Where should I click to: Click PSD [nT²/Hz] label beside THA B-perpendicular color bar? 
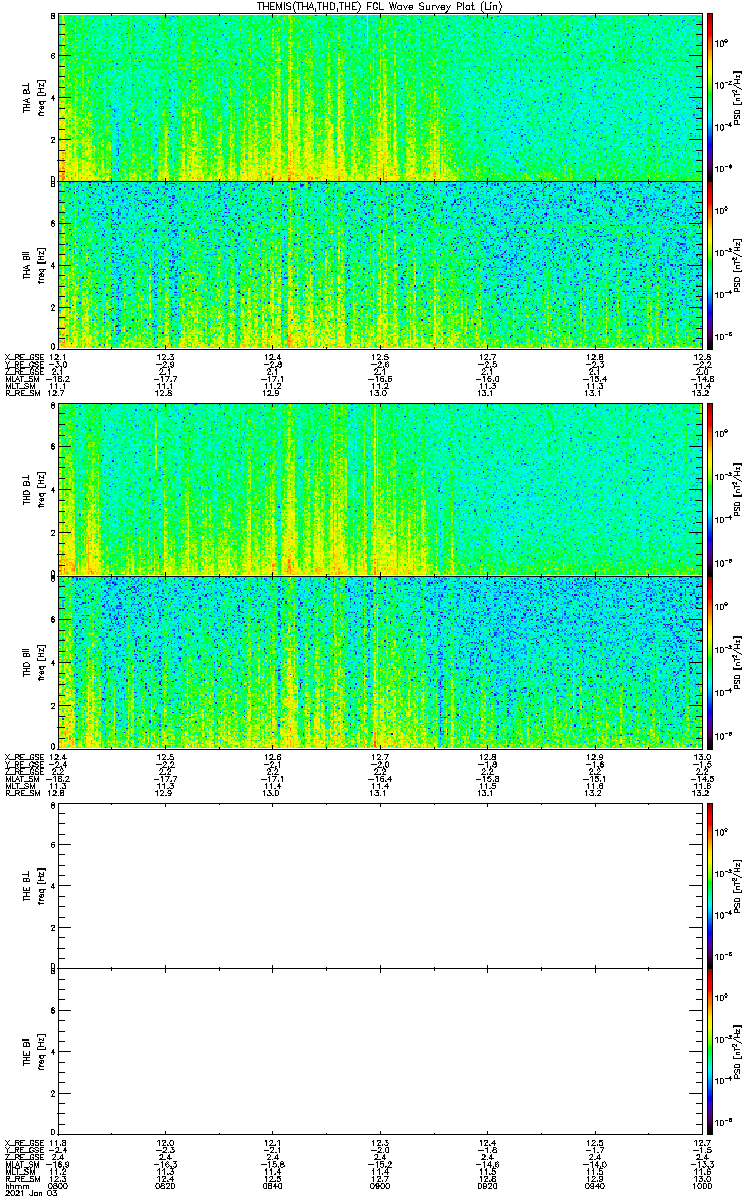[738, 97]
